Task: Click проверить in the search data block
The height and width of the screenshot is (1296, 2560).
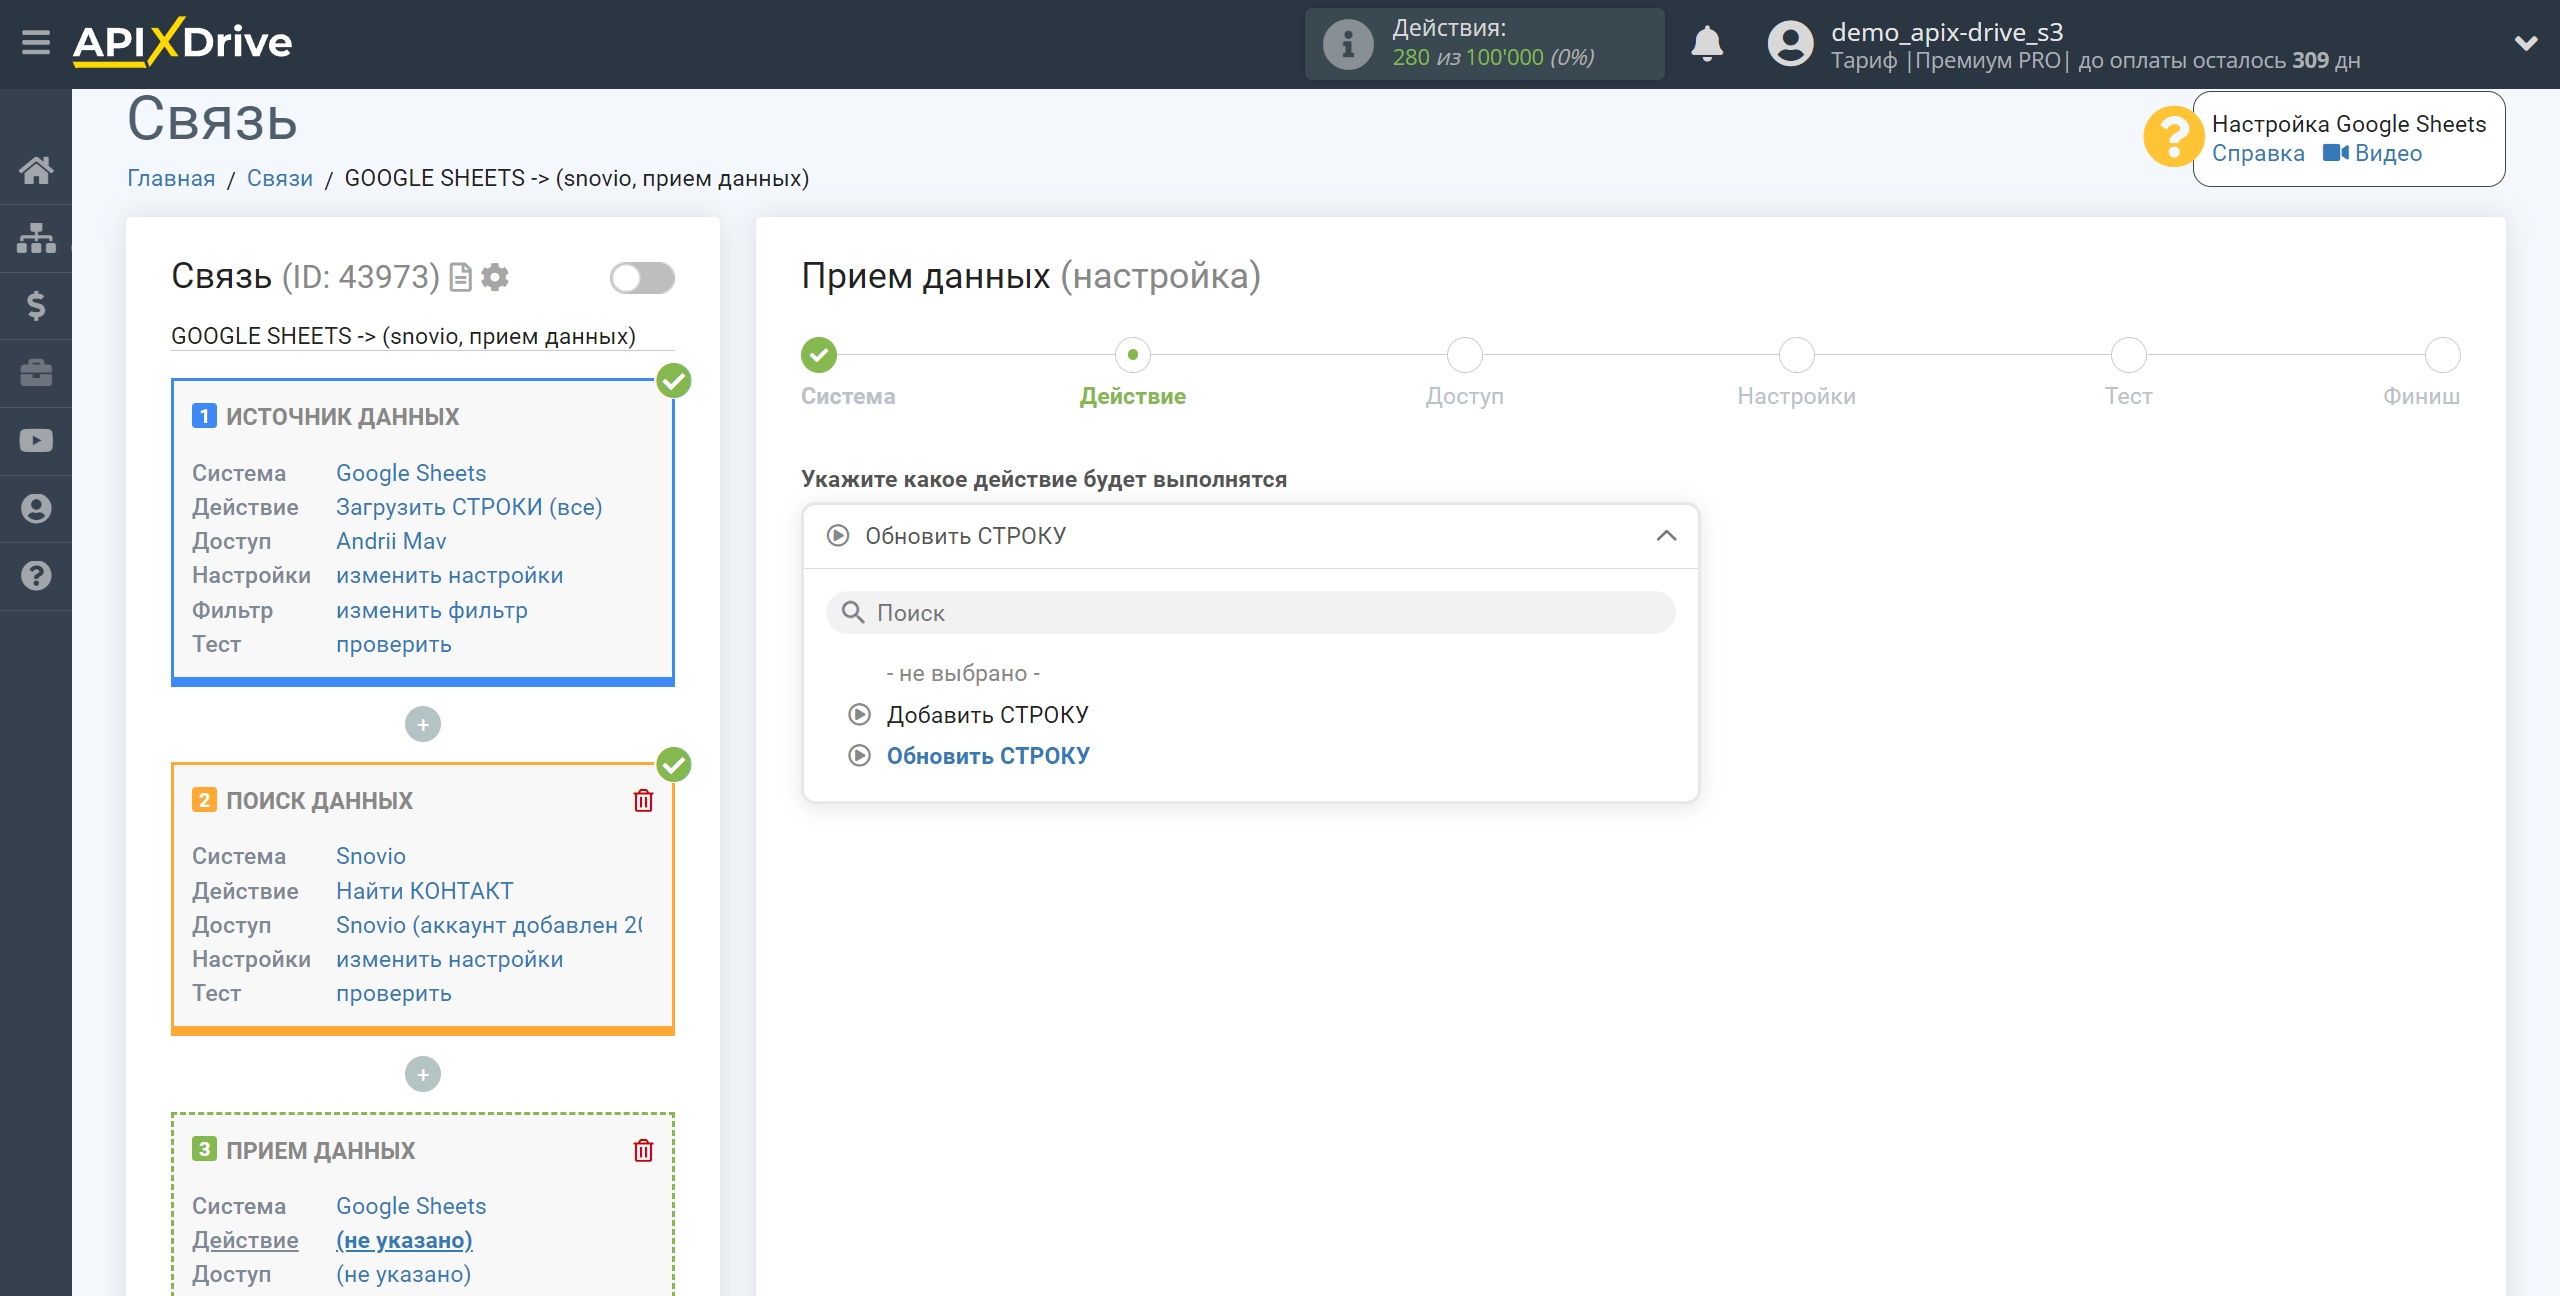Action: coord(394,993)
